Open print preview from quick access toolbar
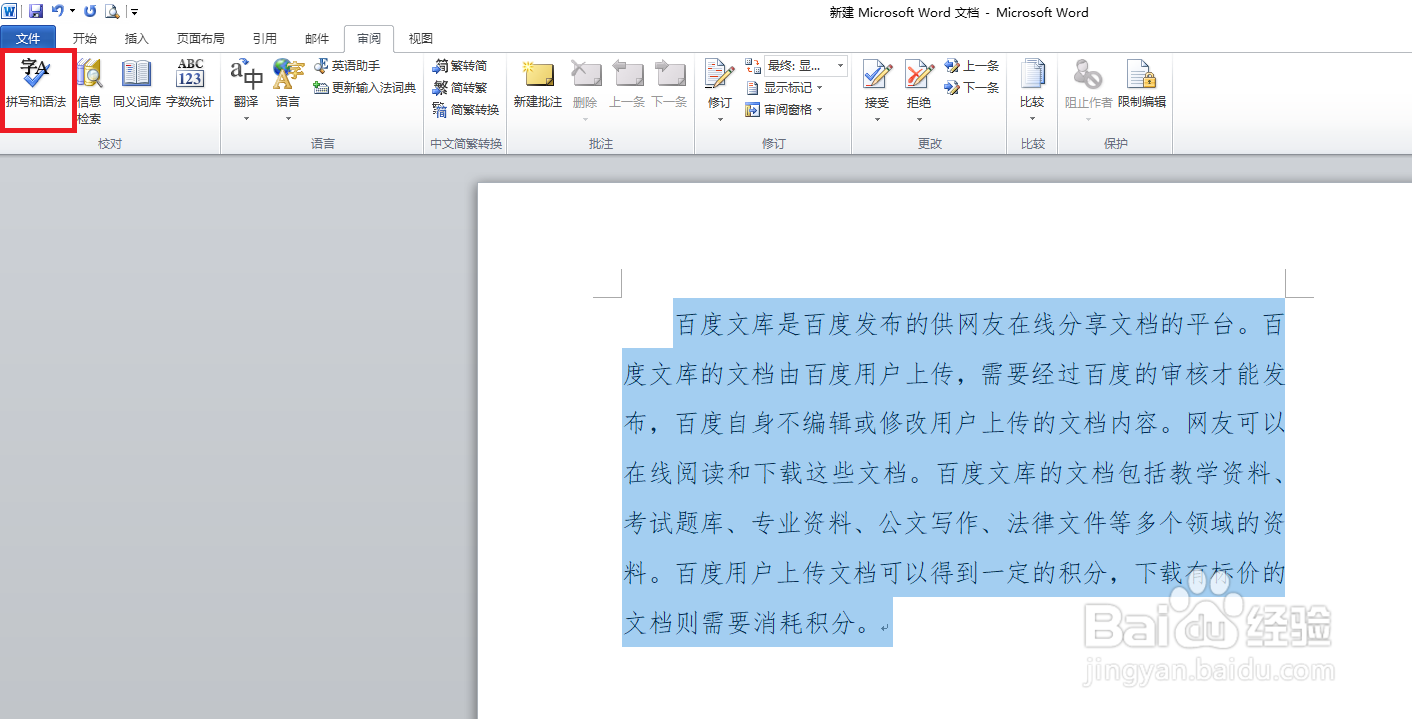Viewport: 1412px width, 719px height. [x=112, y=12]
